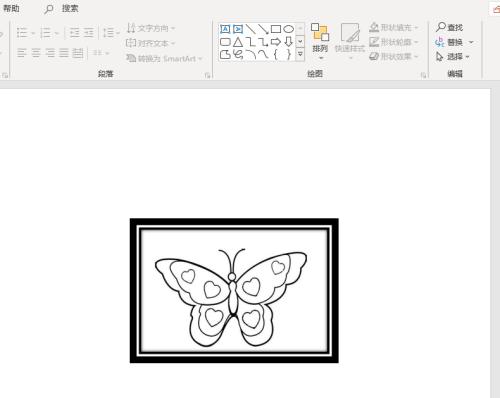The image size is (500, 398).
Task: Open the 绘图 group dialog launcher
Action: [423, 75]
